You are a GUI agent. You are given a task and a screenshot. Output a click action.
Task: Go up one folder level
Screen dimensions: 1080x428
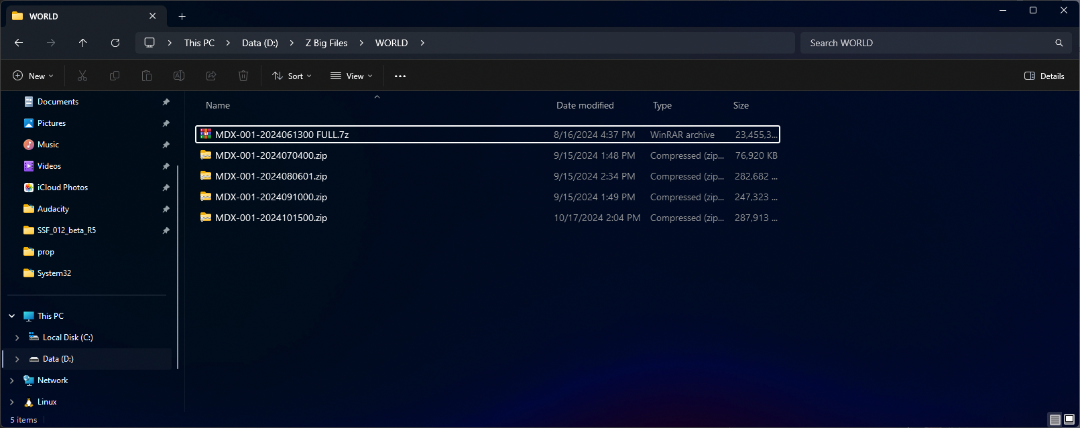(83, 43)
